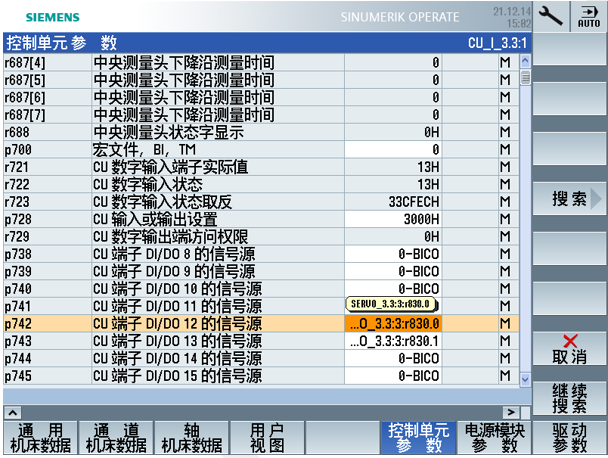This screenshot has height=458, width=608.
Task: Click the r723 value 33CFECH
Action: [414, 202]
